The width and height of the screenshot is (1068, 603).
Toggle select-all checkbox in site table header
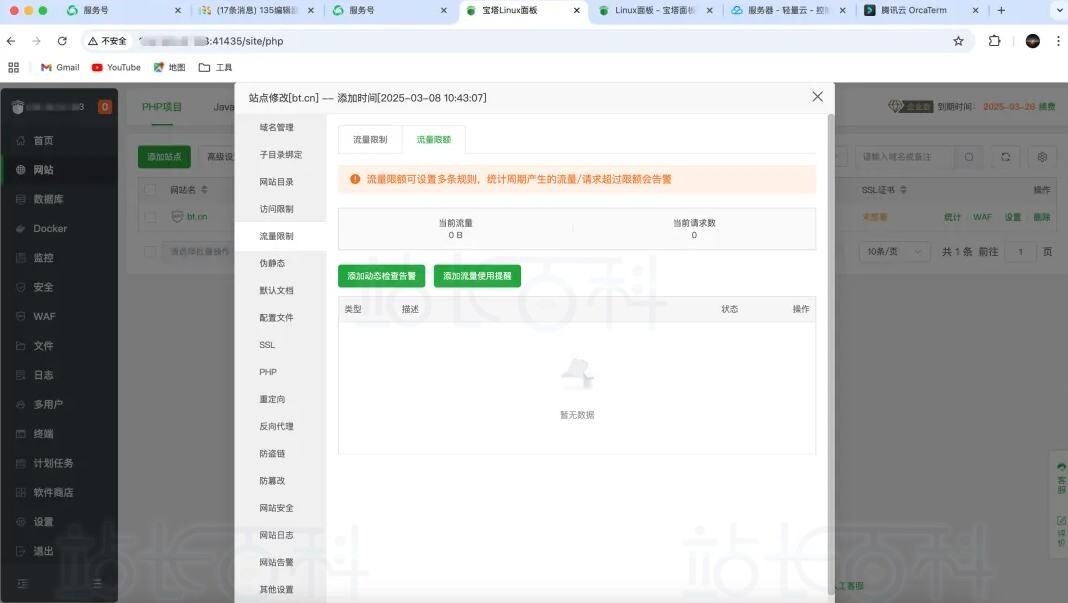click(x=150, y=189)
